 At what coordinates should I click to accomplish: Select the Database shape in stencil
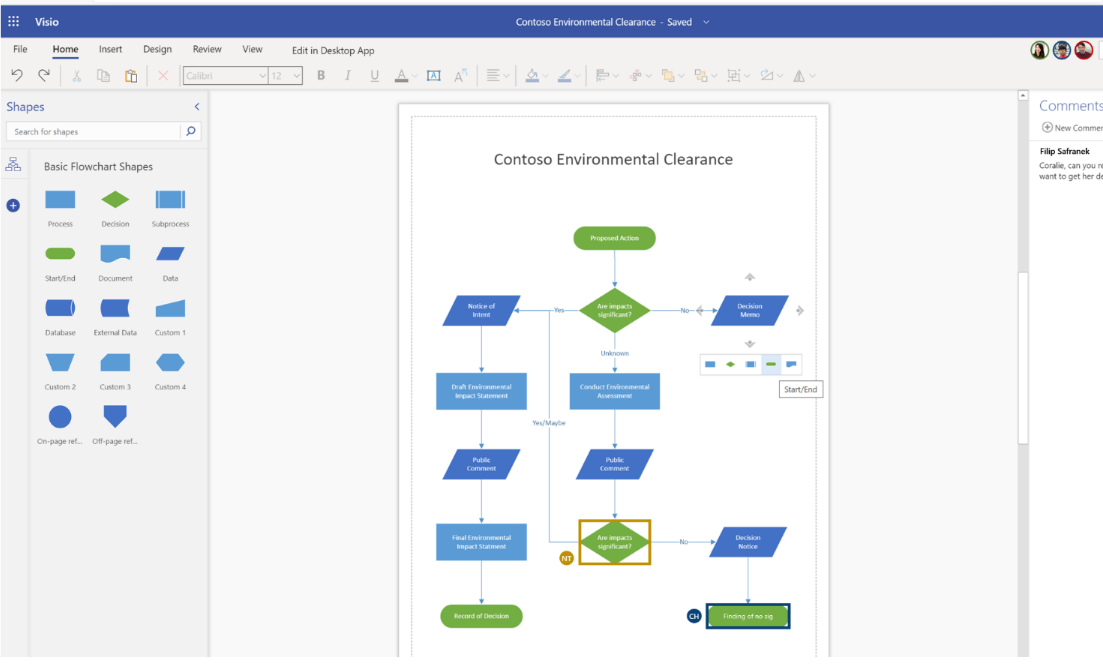tap(60, 308)
